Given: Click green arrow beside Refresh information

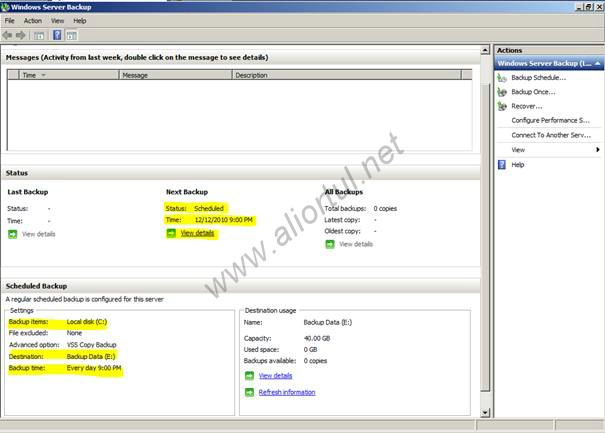Looking at the screenshot, I should 250,392.
